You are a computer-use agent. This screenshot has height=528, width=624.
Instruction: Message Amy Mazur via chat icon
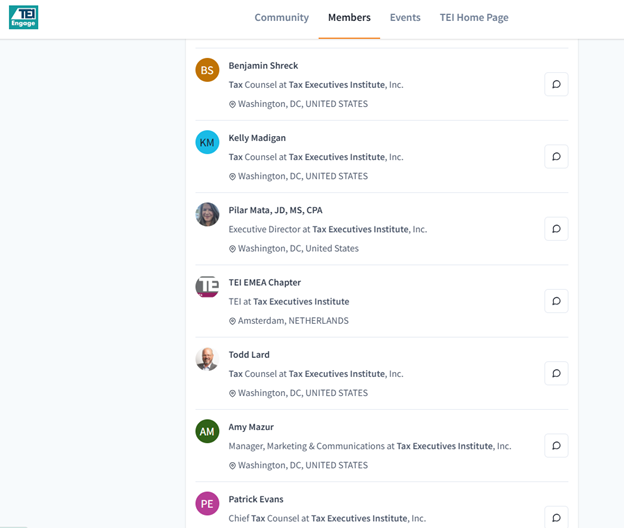click(556, 446)
